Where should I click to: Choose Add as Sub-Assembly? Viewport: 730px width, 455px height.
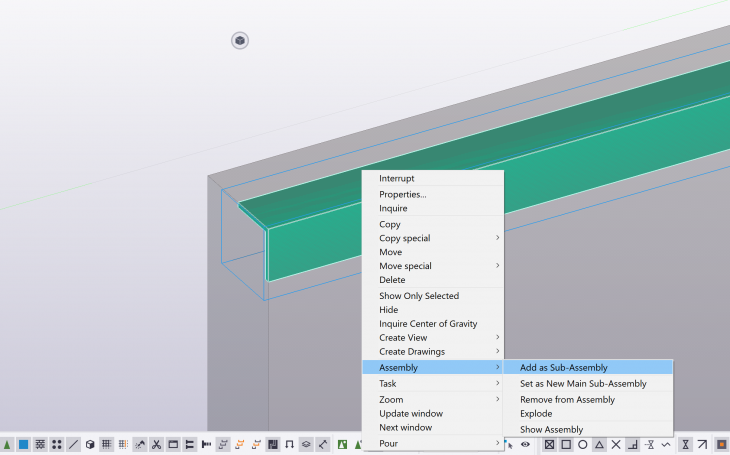click(563, 368)
